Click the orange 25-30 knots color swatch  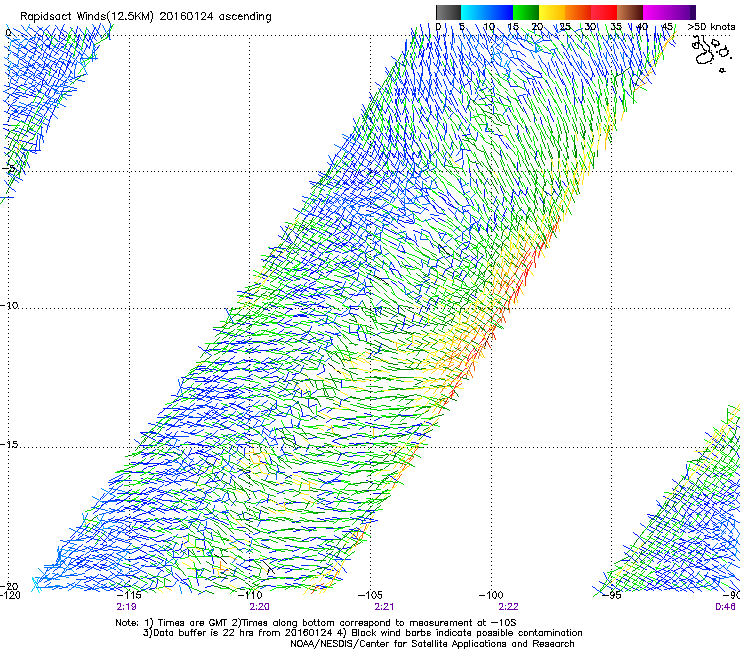point(578,12)
